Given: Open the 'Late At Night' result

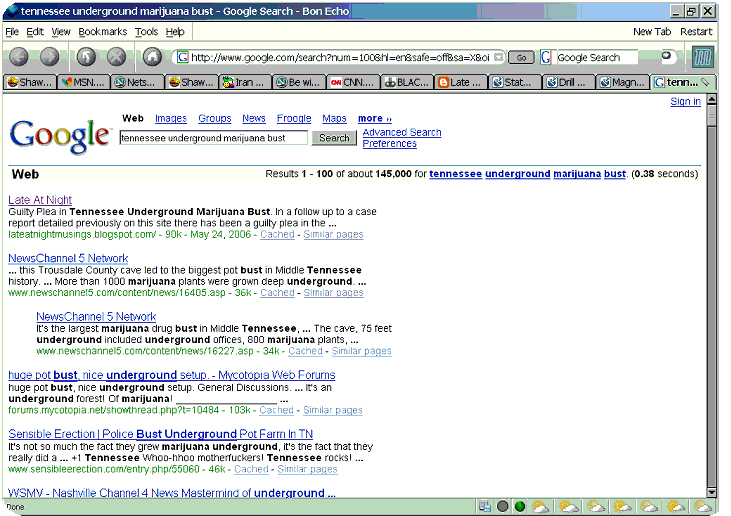Looking at the screenshot, I should (40, 200).
